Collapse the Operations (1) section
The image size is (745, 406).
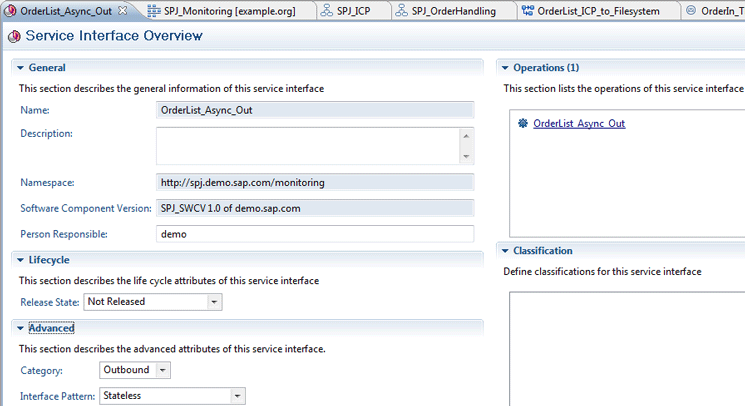click(504, 68)
